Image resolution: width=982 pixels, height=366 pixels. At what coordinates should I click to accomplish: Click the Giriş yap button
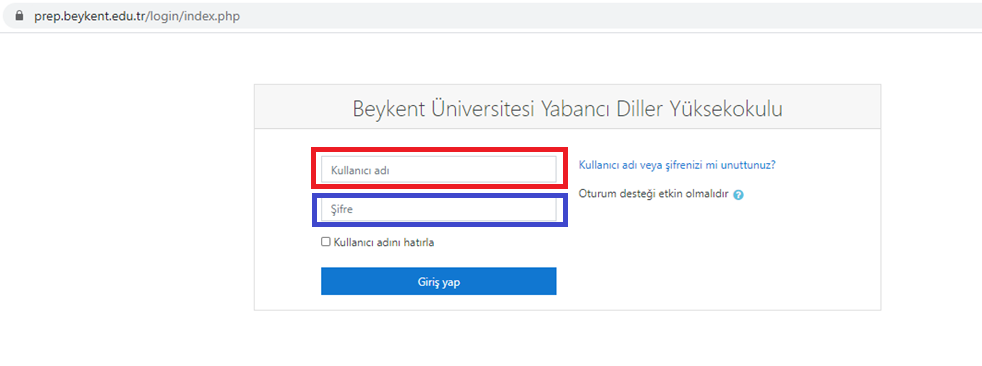(438, 281)
